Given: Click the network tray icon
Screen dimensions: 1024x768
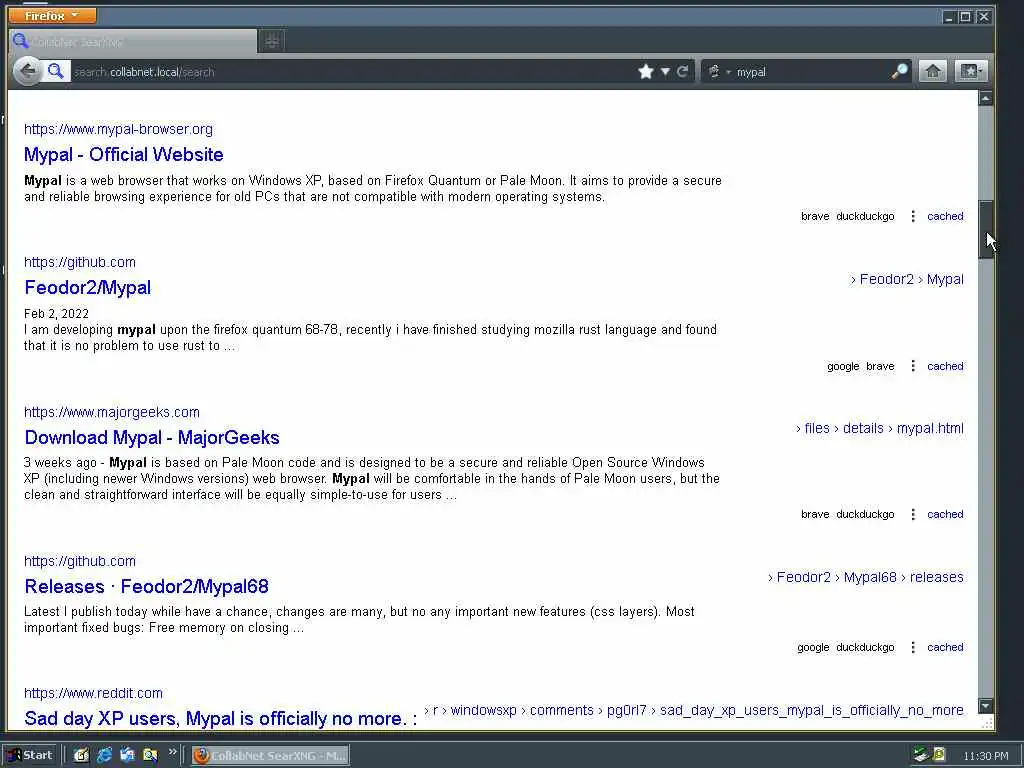Looking at the screenshot, I should pyautogui.click(x=921, y=755).
